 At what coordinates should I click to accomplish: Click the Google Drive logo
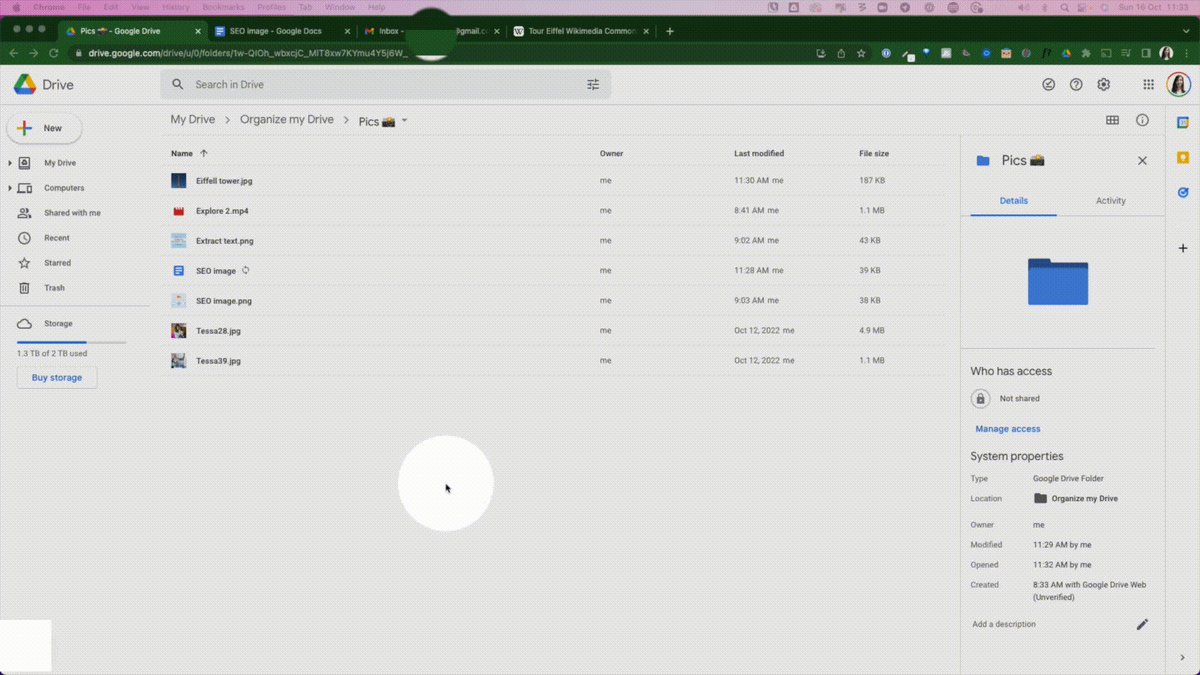(x=25, y=85)
